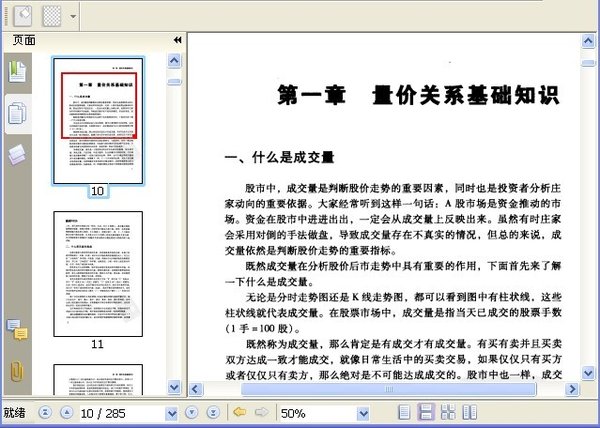Go to the last page button

[x=213, y=412]
